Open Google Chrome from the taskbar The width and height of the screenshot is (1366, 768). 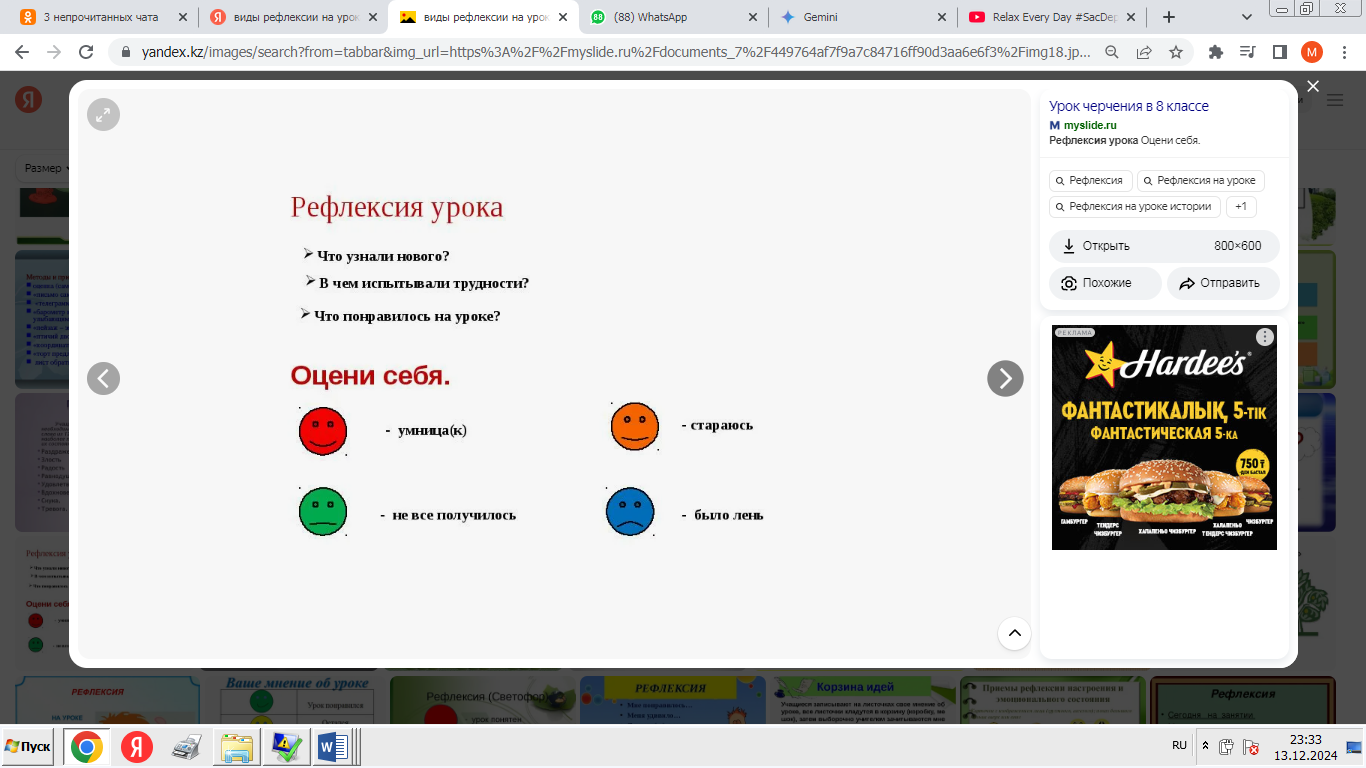[x=86, y=747]
